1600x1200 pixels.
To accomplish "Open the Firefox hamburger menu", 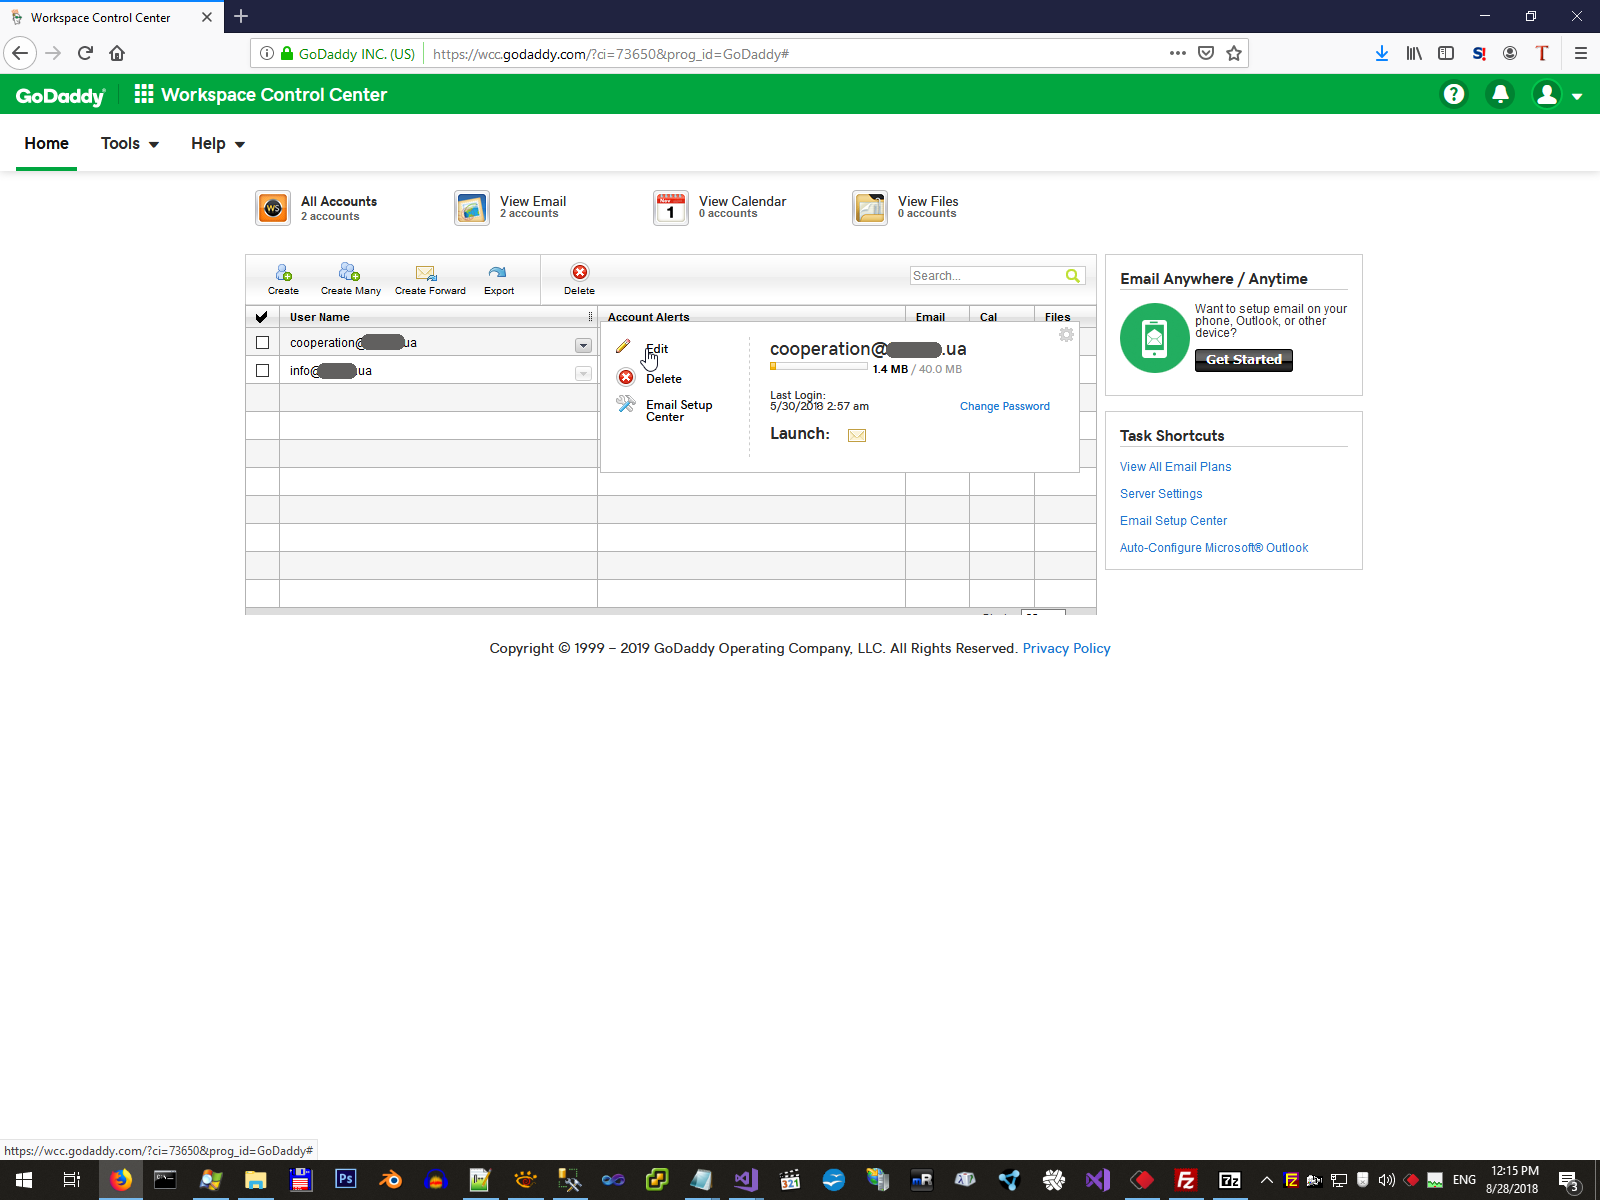I will pos(1581,53).
